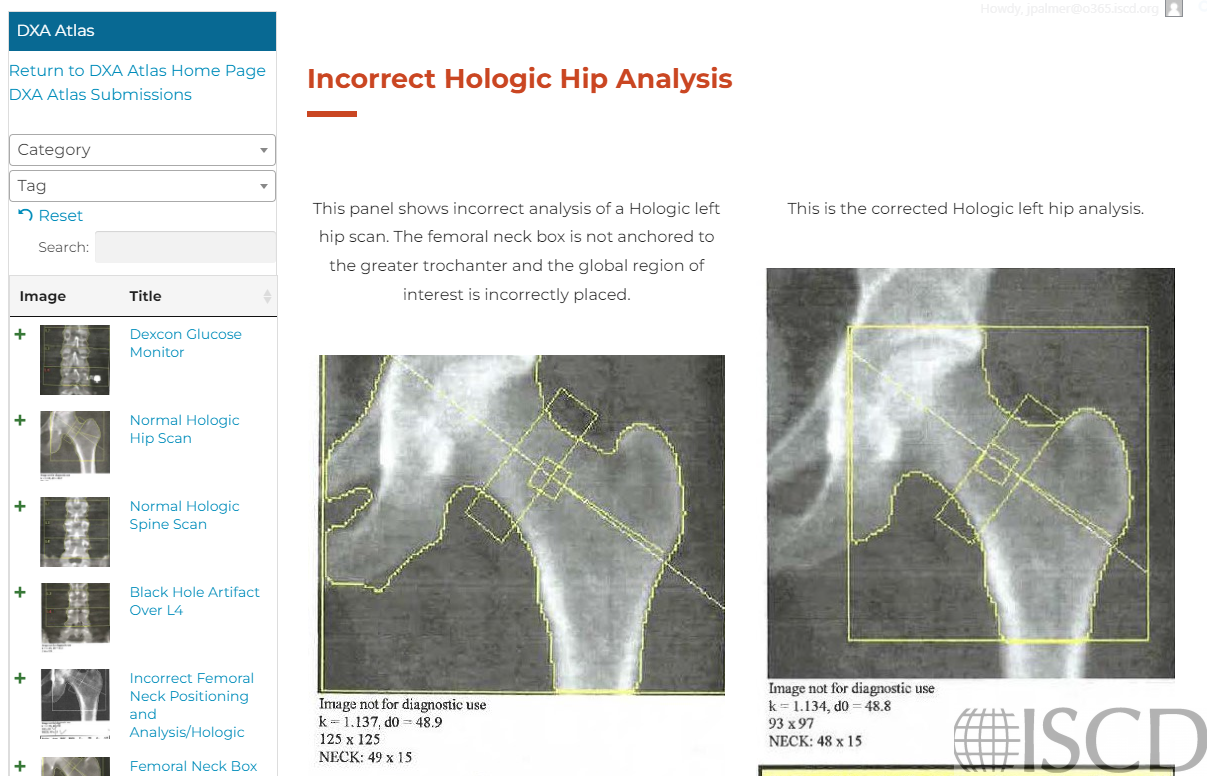Sort table by Title column arrows
1207x776 pixels.
(x=267, y=296)
